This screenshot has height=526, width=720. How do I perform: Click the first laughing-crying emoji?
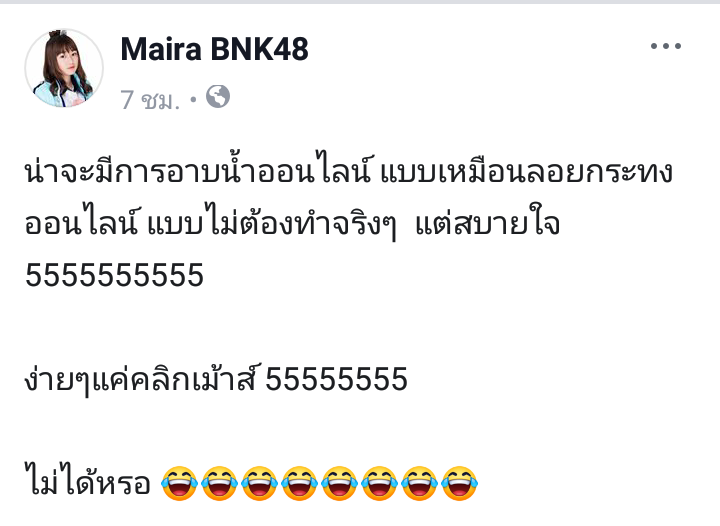tap(180, 483)
